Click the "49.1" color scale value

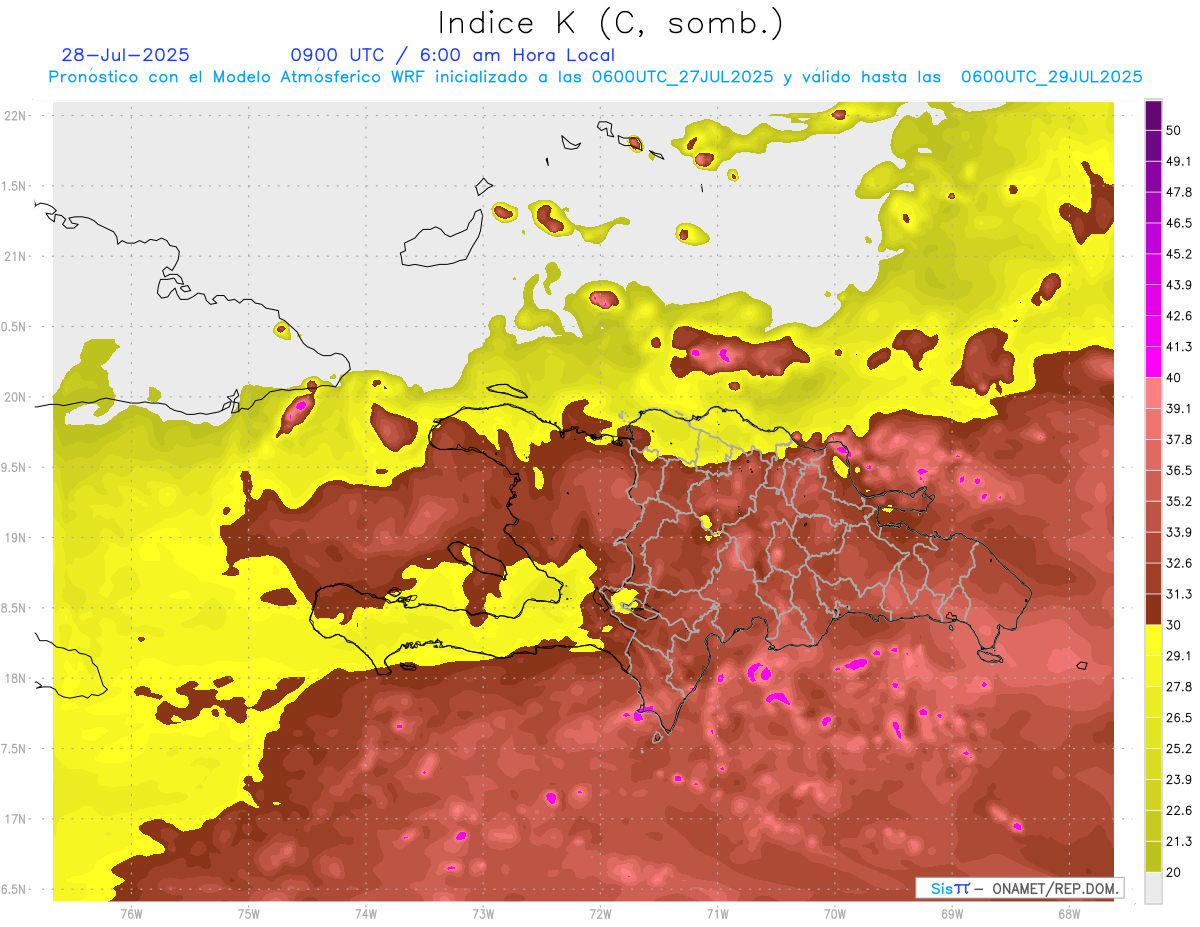pyautogui.click(x=1178, y=161)
